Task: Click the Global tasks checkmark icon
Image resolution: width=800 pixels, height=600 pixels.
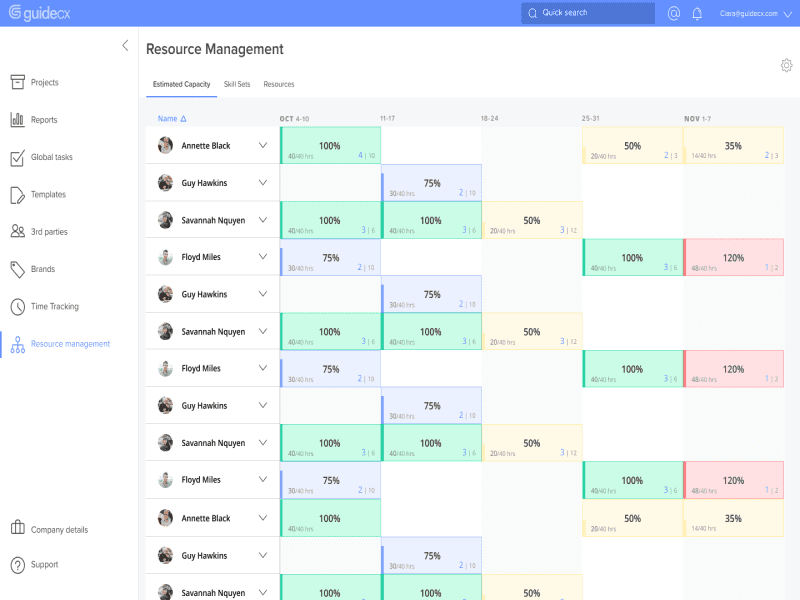Action: (17, 157)
